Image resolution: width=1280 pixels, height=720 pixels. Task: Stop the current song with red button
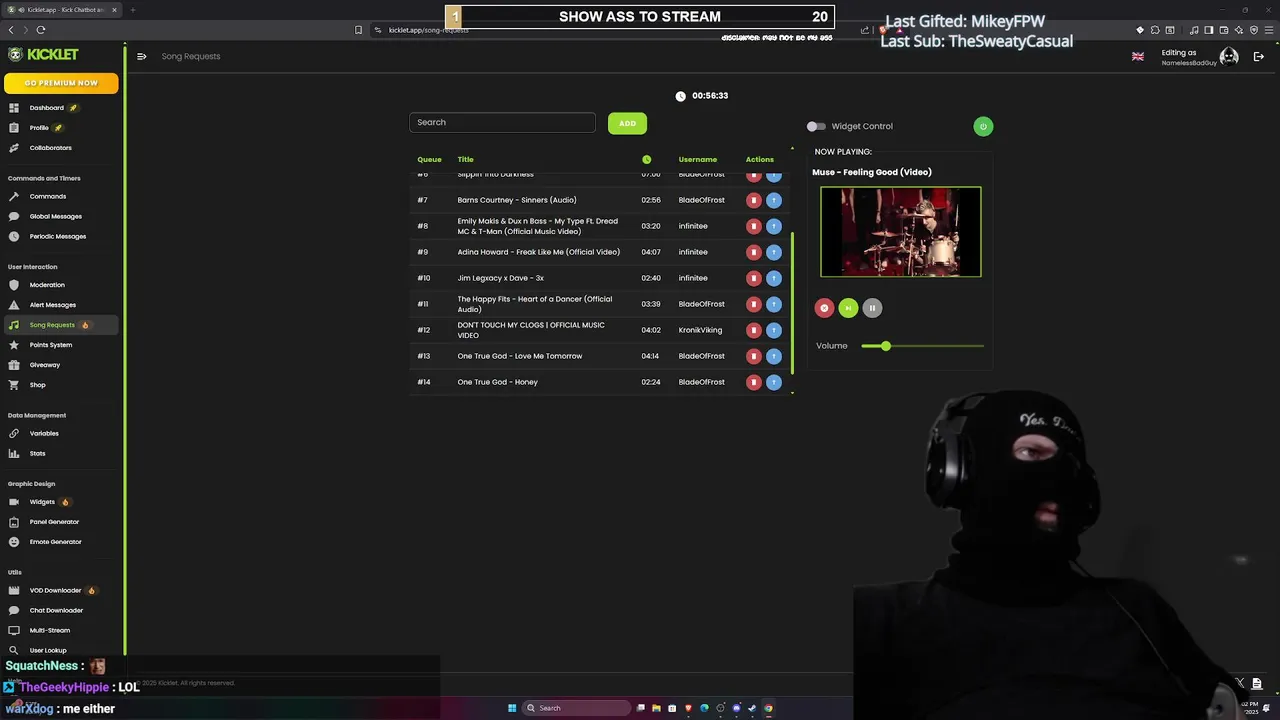(x=824, y=308)
